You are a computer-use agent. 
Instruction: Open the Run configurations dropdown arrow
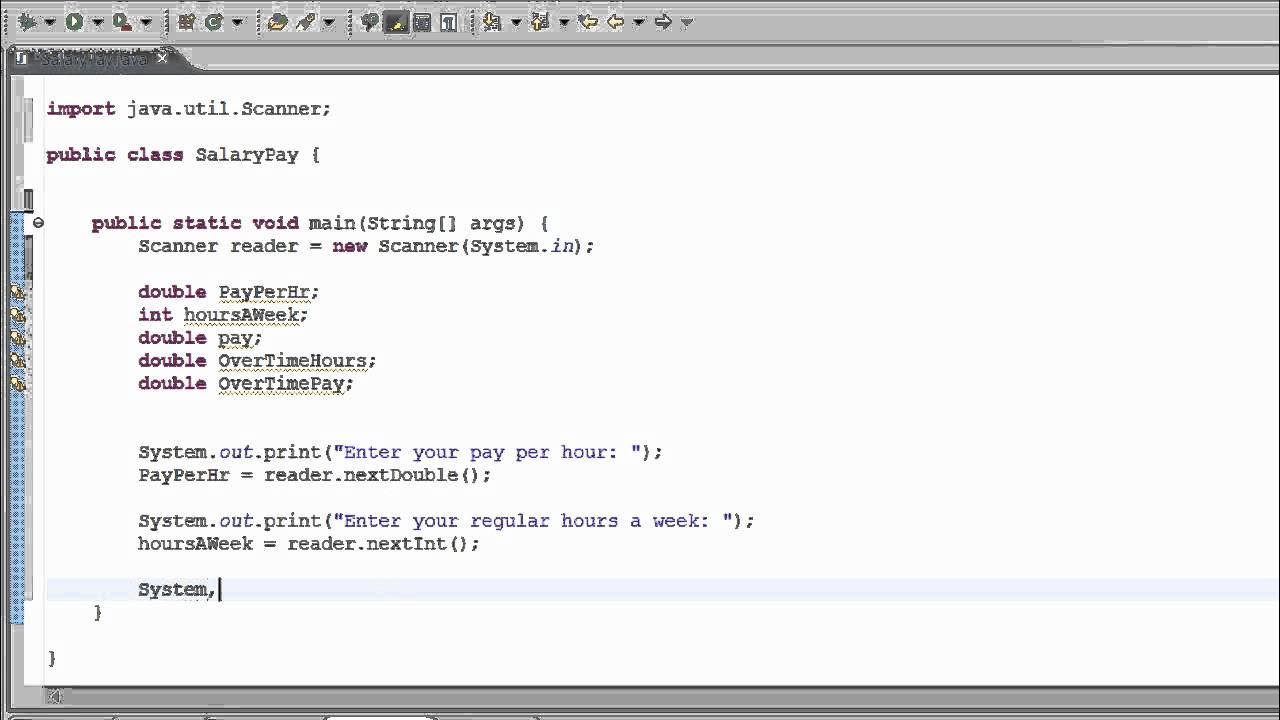tap(97, 22)
